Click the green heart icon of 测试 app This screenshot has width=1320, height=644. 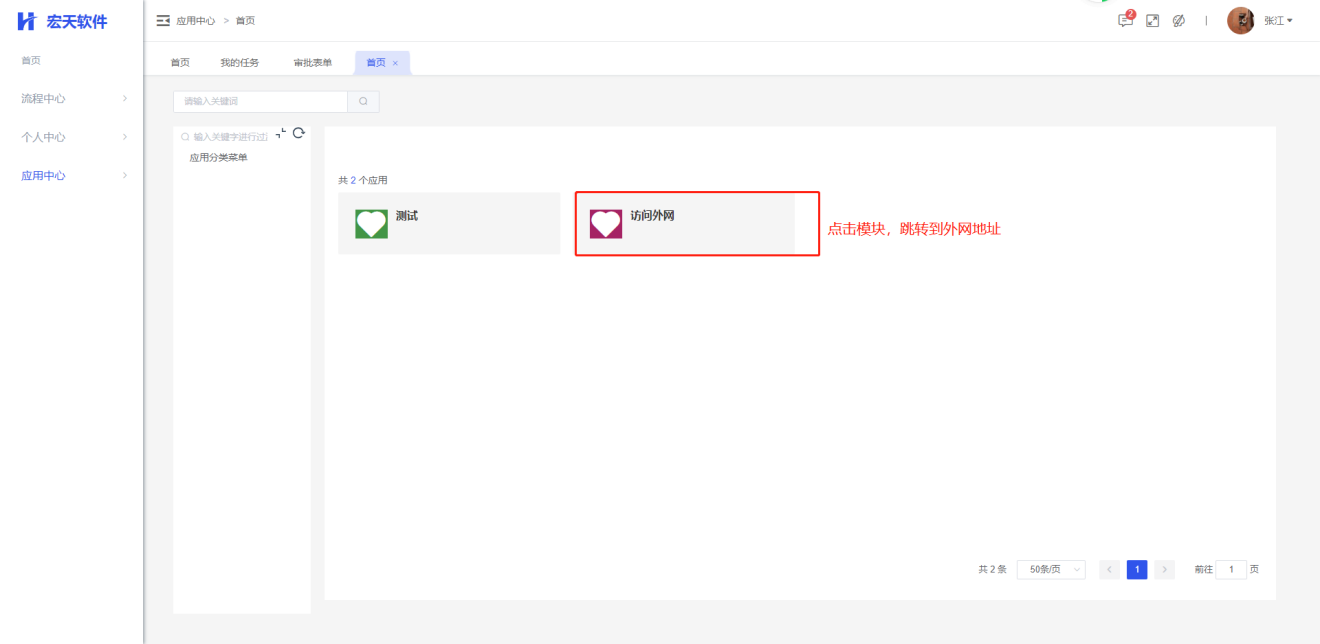point(371,223)
